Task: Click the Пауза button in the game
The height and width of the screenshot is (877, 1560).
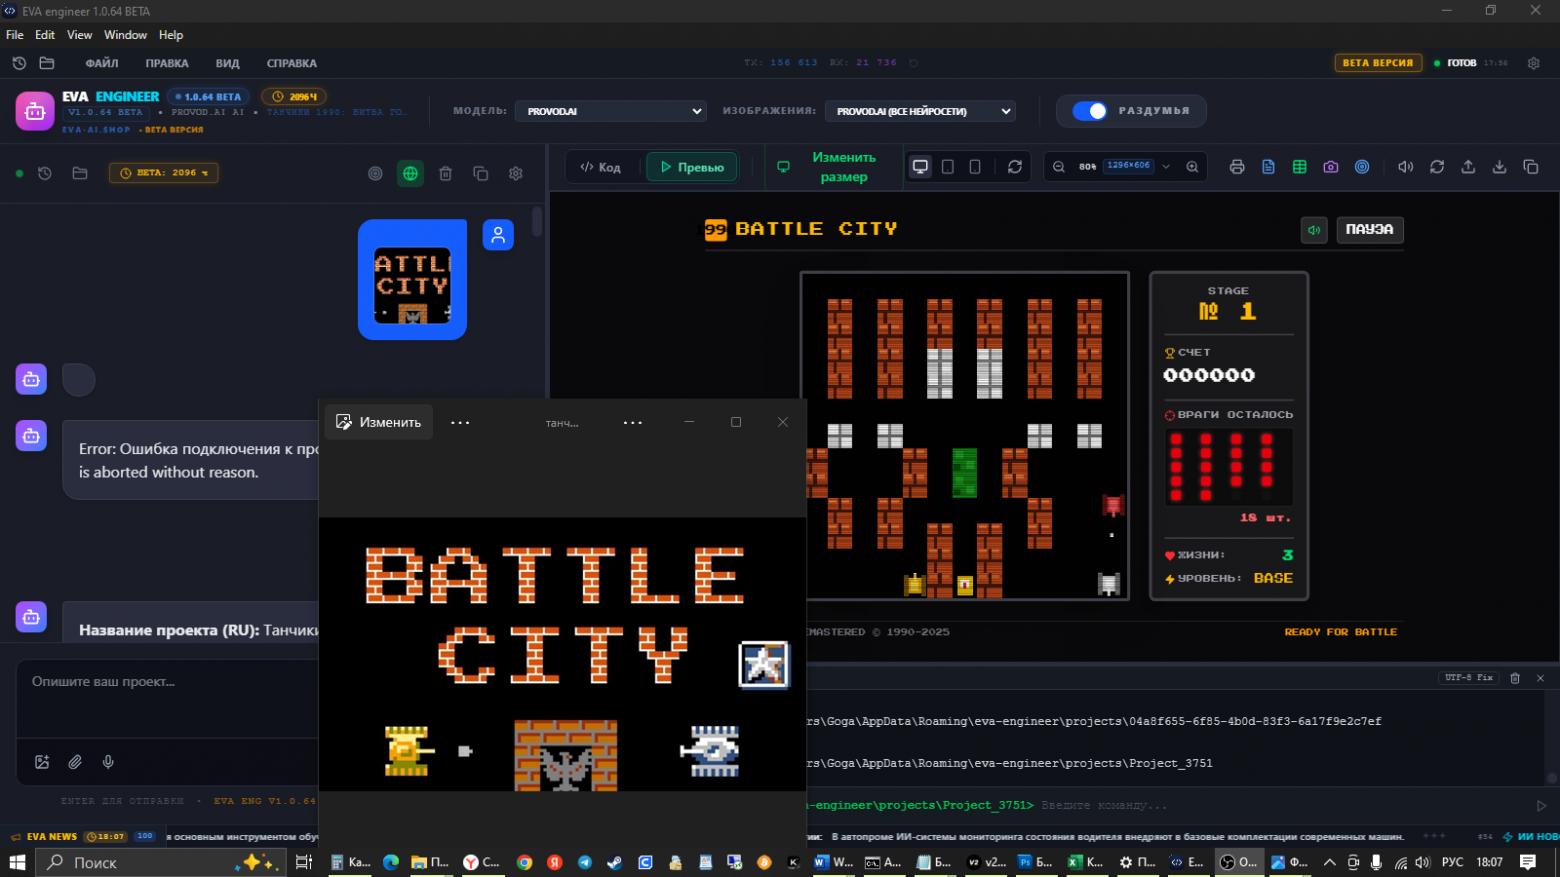Action: click(x=1369, y=230)
